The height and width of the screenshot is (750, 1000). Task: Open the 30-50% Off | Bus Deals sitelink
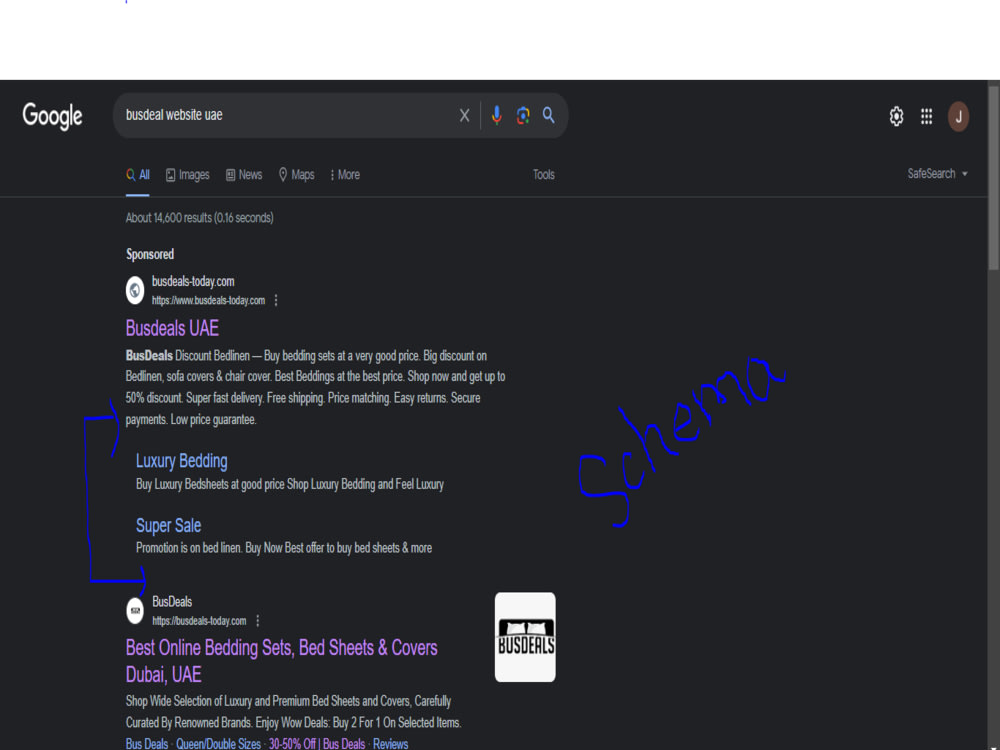[317, 744]
